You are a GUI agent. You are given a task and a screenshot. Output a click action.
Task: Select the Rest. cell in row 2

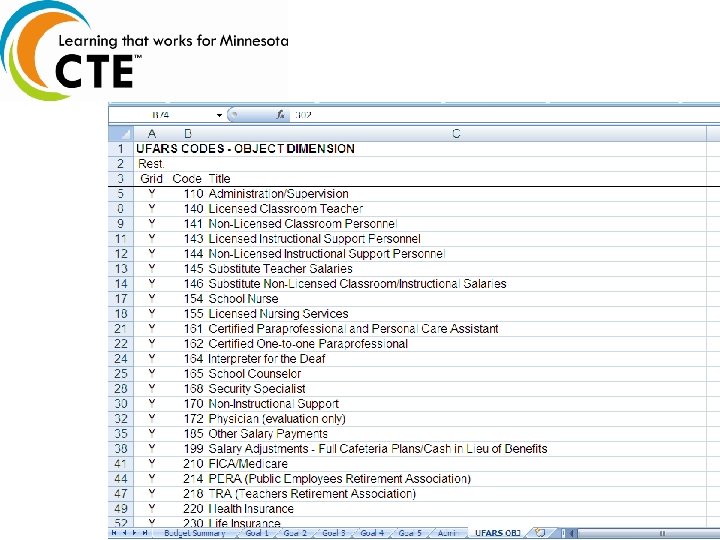152,164
